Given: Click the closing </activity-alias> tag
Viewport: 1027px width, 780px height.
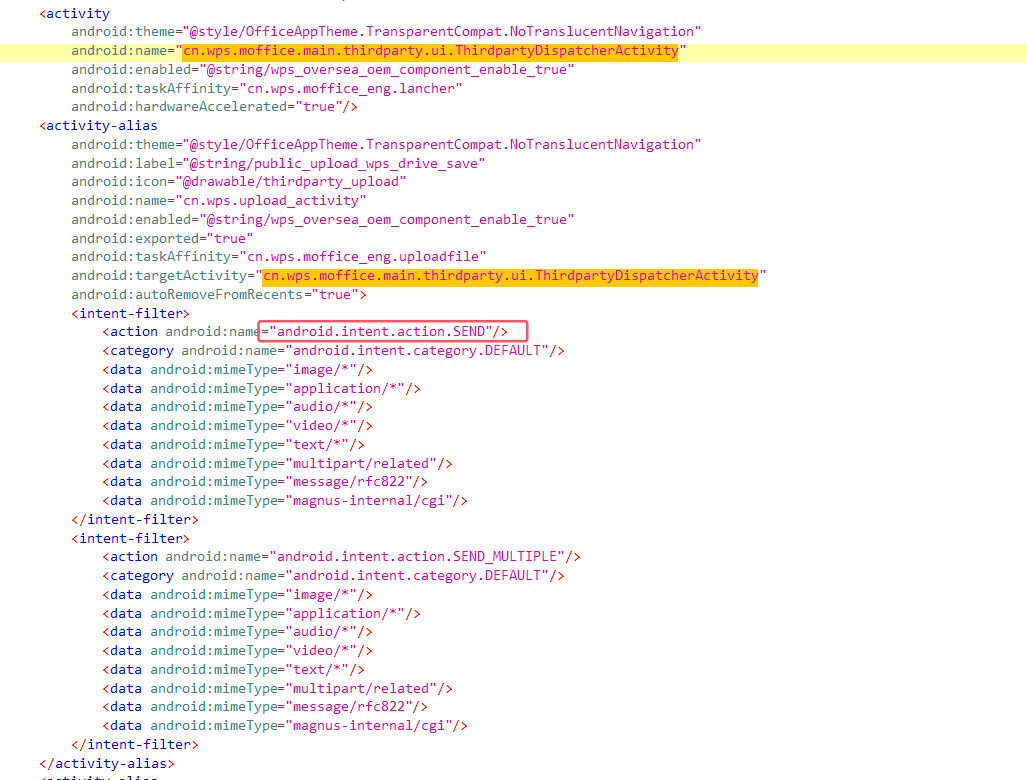Looking at the screenshot, I should point(106,763).
